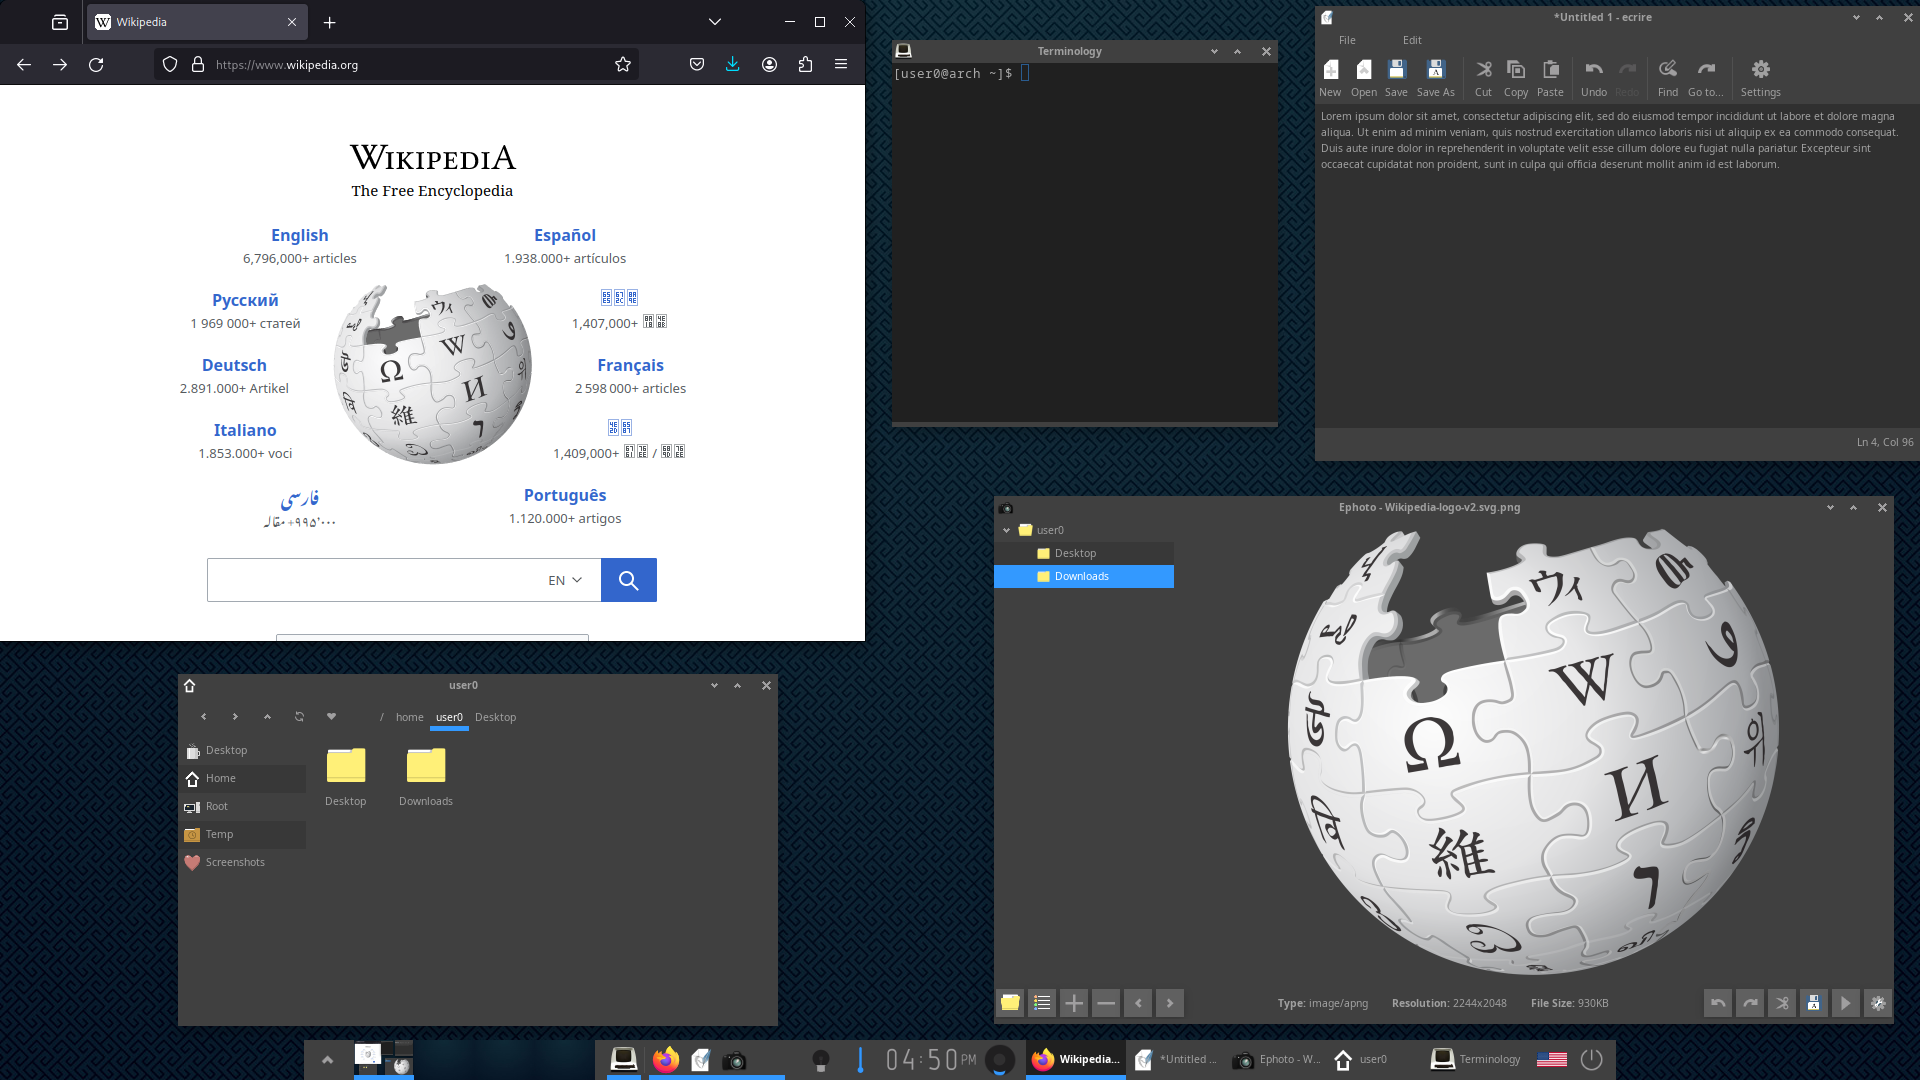Rotate image with Ephoto undo-arrow icon
This screenshot has height=1080, width=1920.
(1718, 1003)
